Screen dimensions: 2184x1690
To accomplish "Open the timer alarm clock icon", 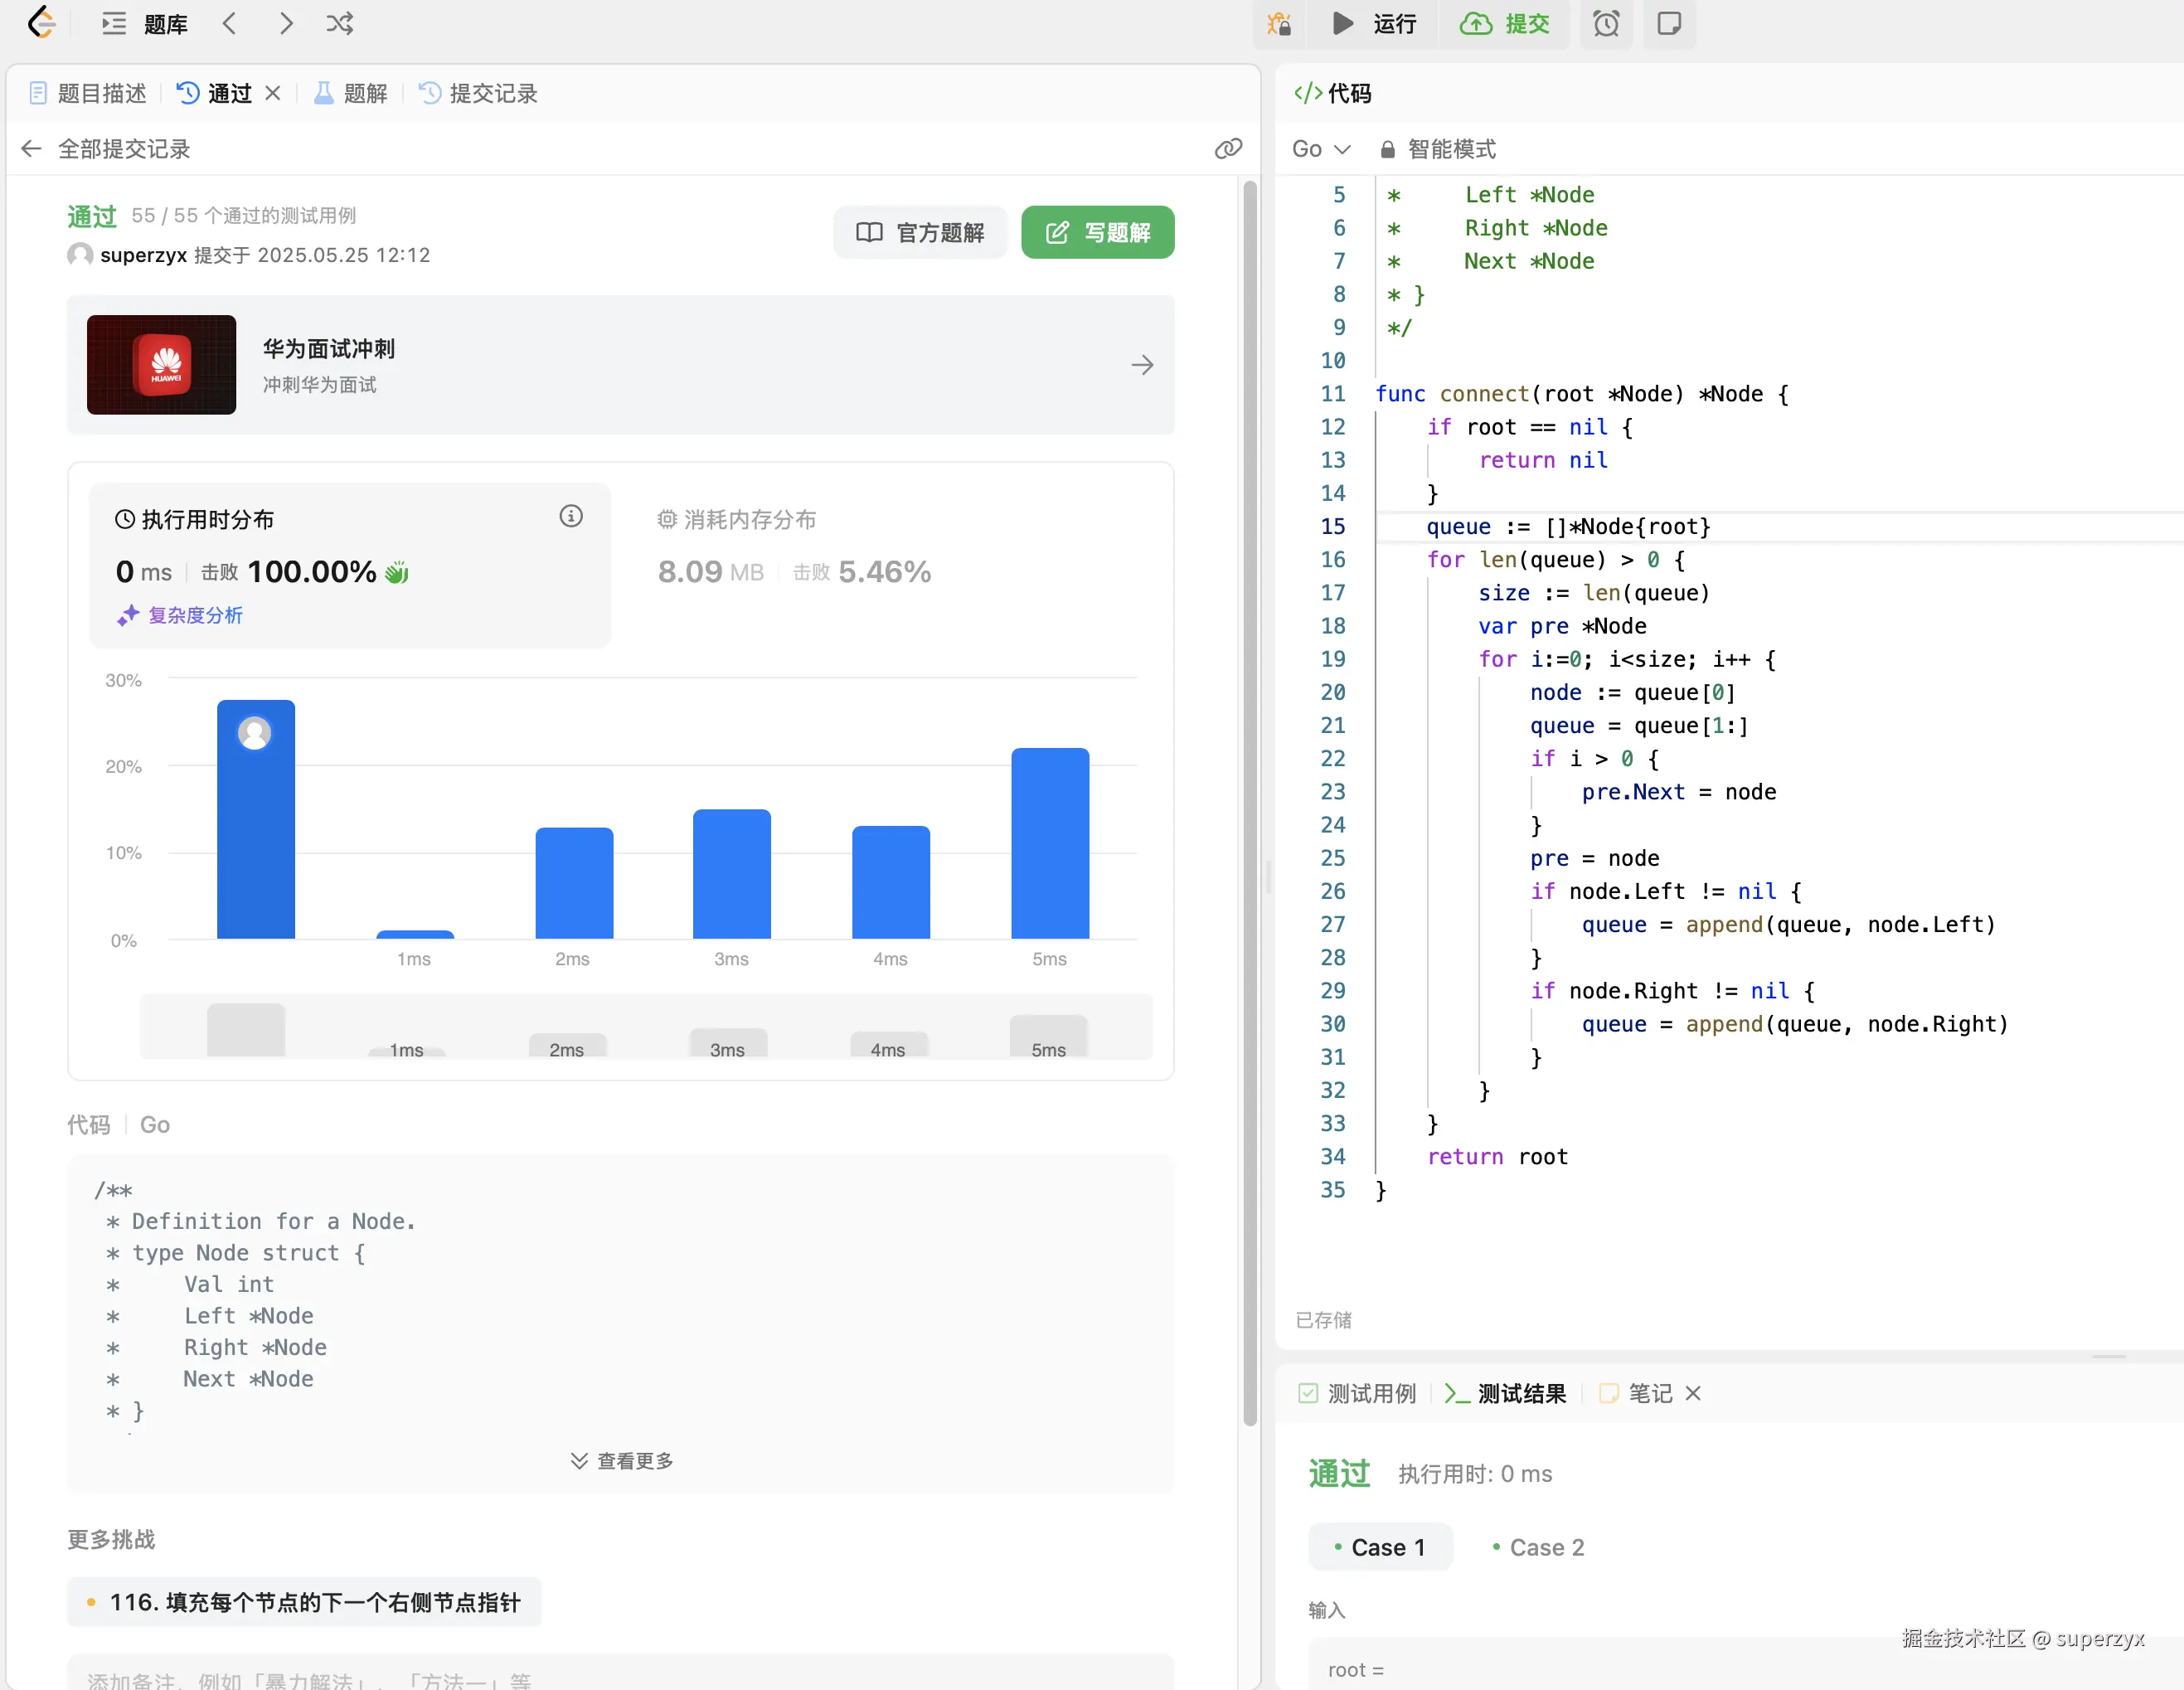I will click(x=1606, y=23).
